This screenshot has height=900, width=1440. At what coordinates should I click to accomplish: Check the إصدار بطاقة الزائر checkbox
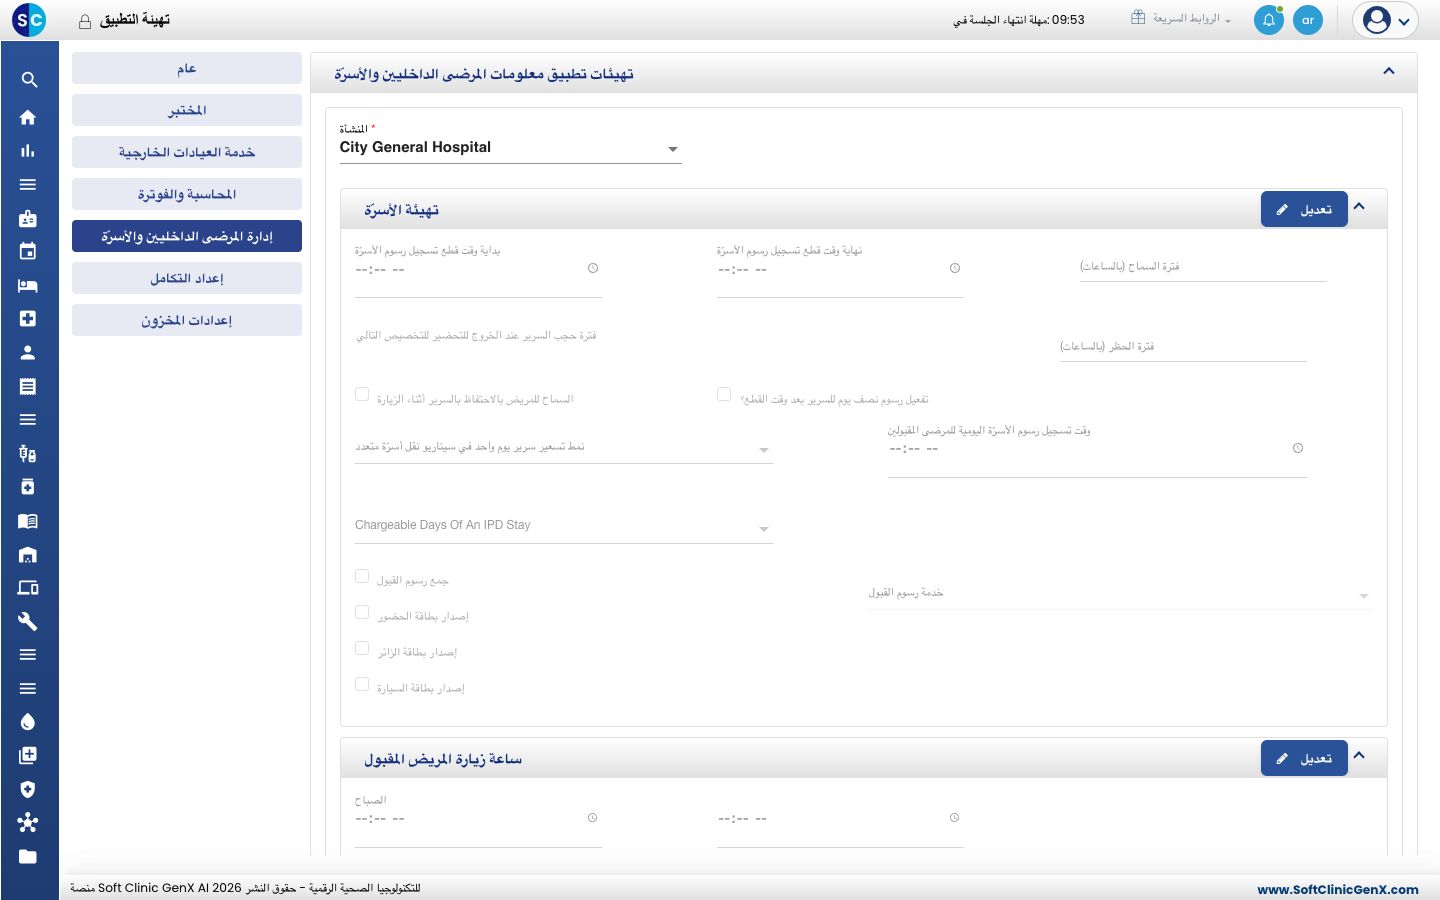(362, 648)
